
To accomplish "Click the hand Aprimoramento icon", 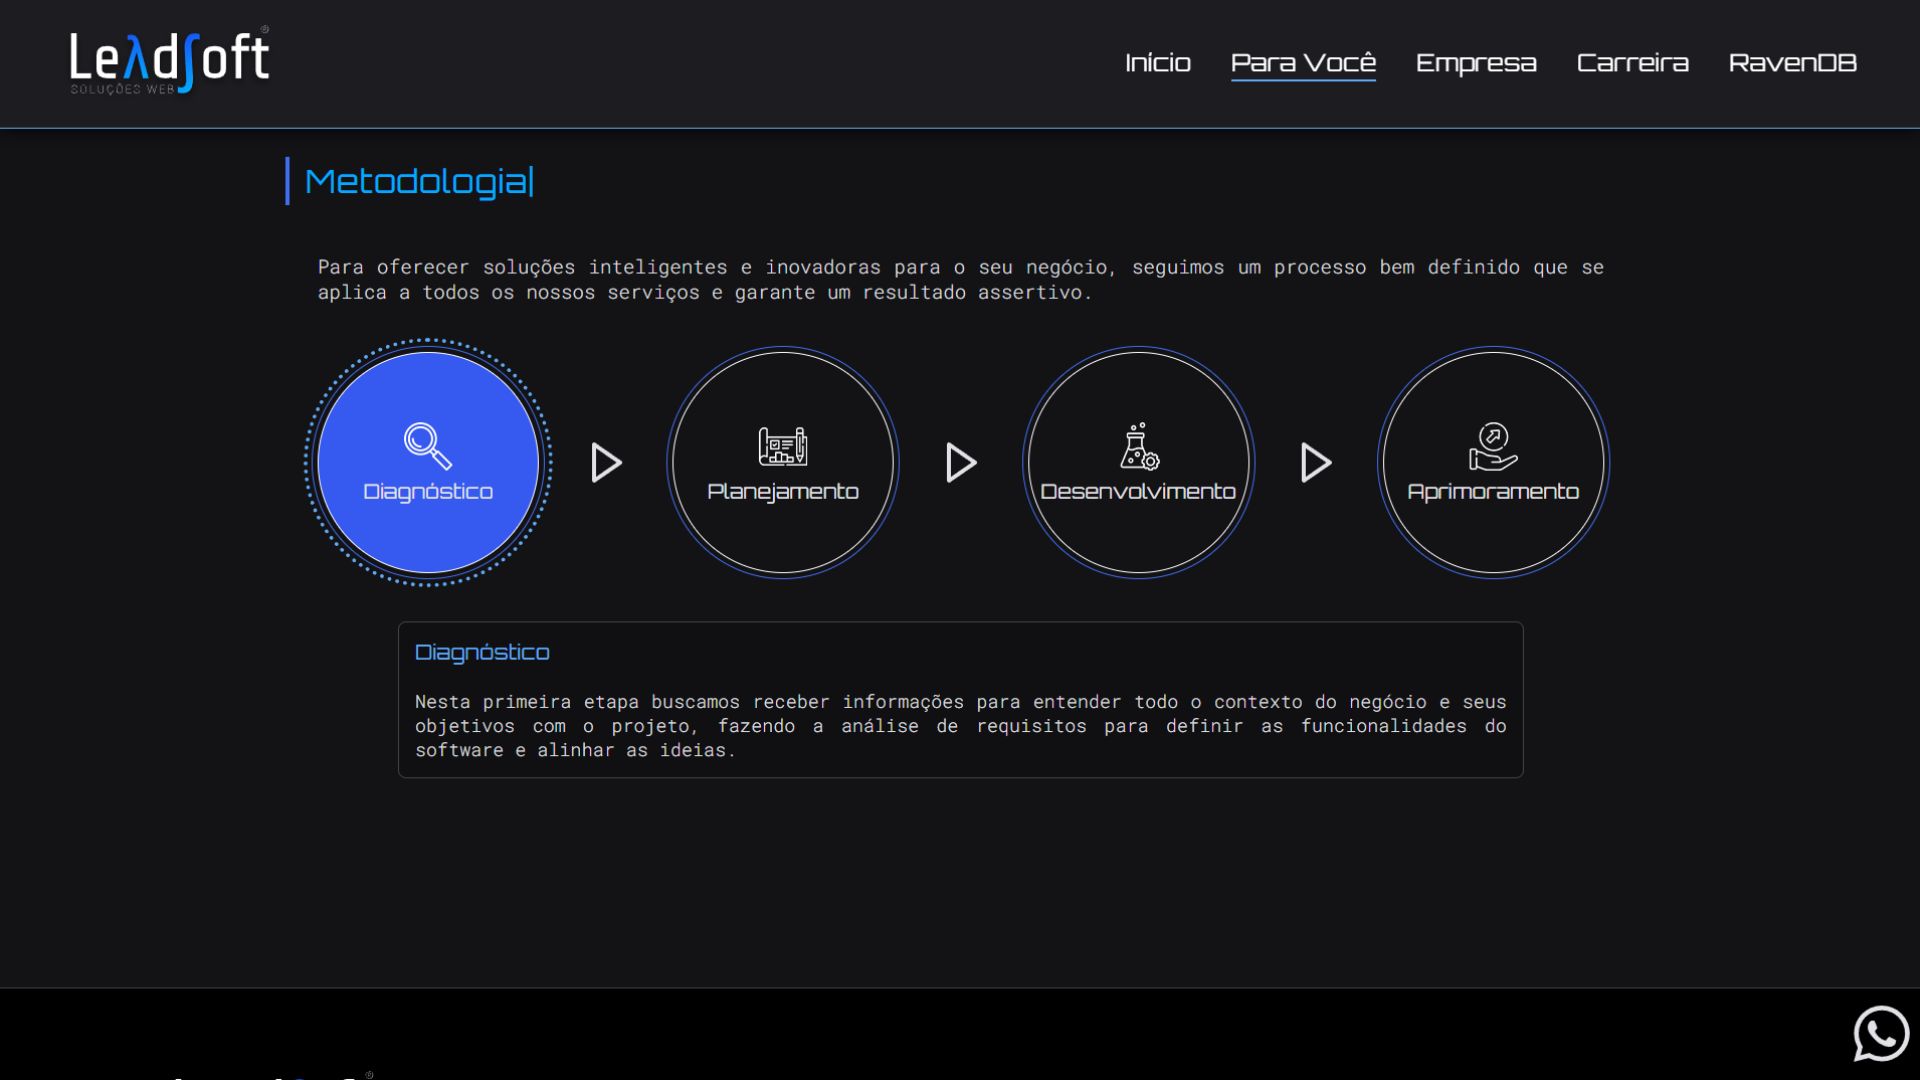I will 1493,446.
